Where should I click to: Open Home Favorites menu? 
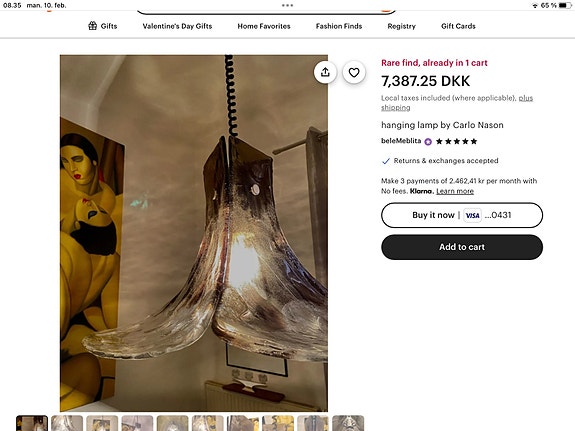264,26
